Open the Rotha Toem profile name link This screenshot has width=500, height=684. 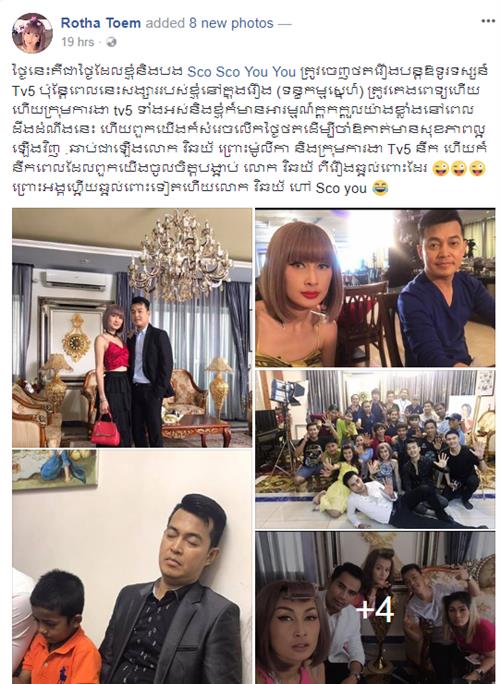click(x=101, y=23)
